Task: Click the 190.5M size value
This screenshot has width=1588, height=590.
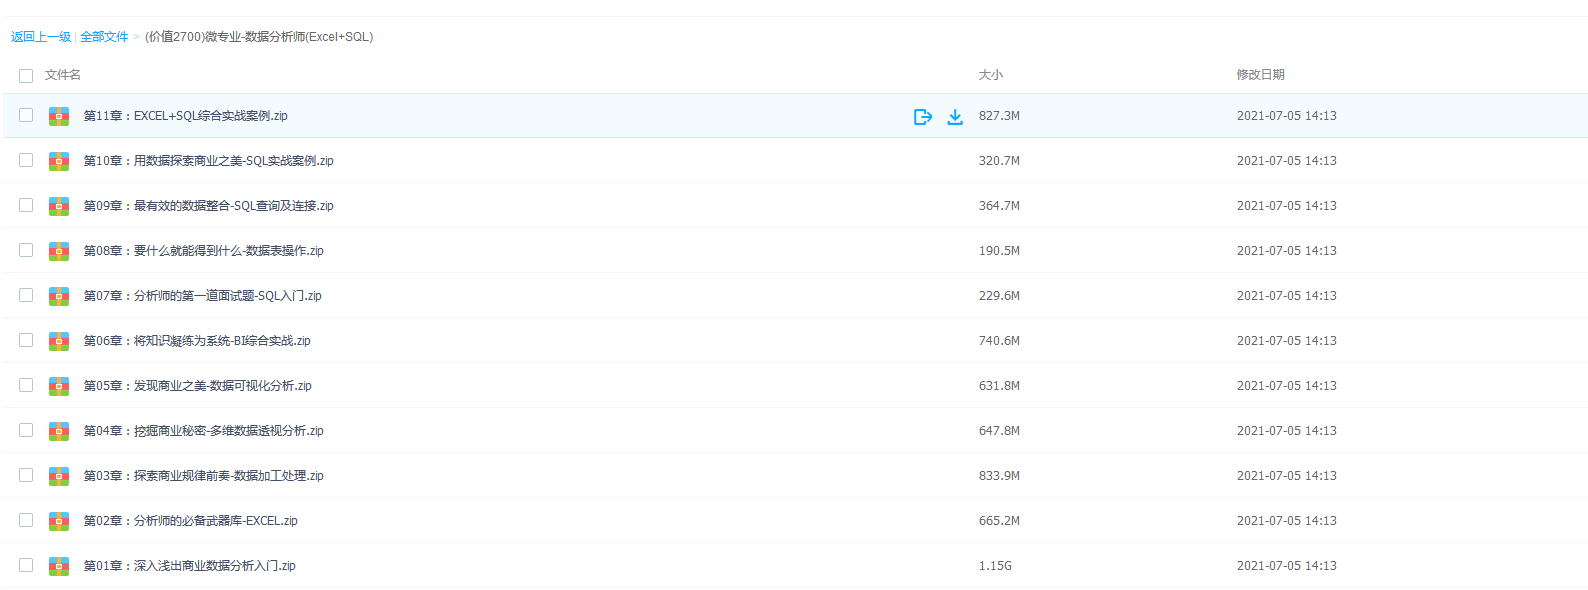Action: tap(999, 251)
